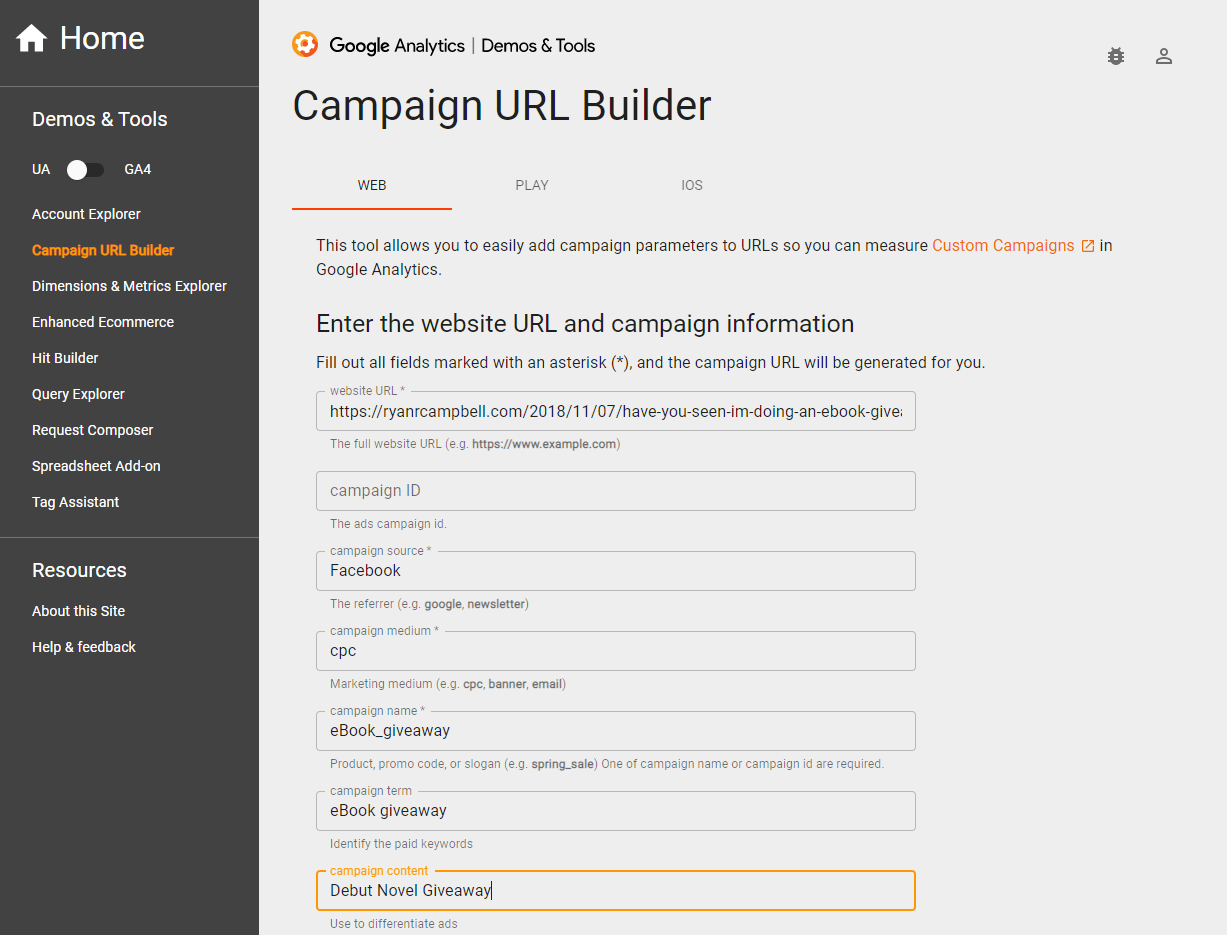Click 'Identify the paid keywords' helper text

(401, 844)
